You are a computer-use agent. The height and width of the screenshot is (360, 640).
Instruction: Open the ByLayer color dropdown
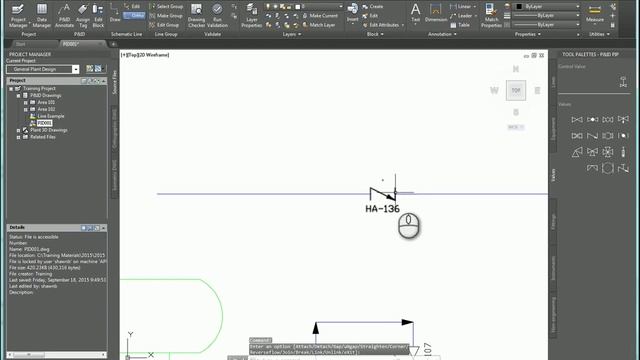(577, 7)
